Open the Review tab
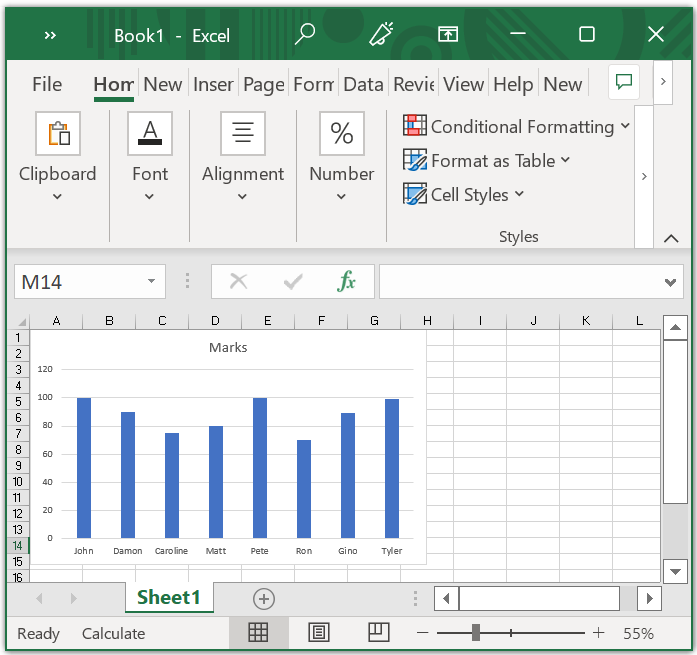 (414, 84)
